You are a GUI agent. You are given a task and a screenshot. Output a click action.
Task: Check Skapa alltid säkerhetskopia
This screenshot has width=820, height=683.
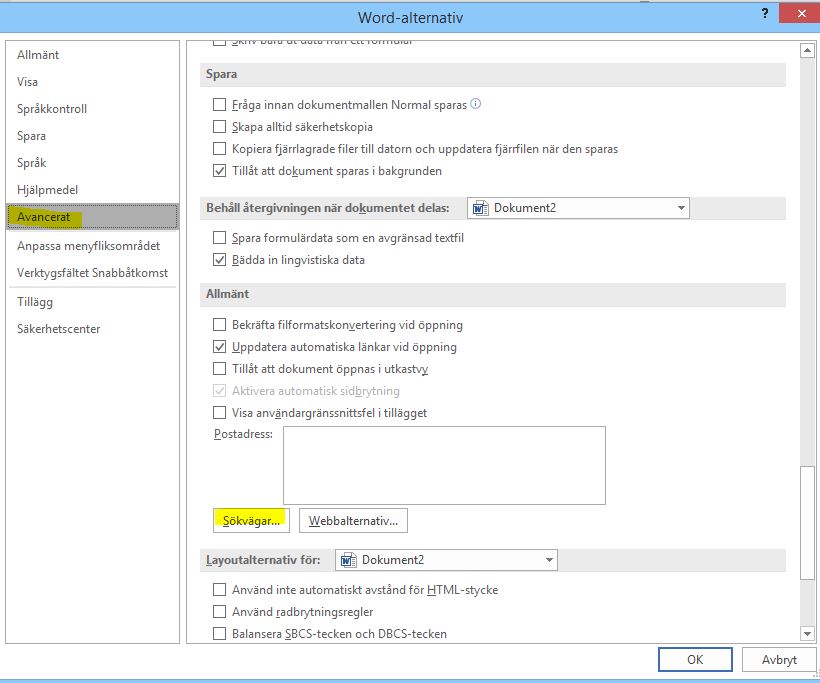point(220,127)
